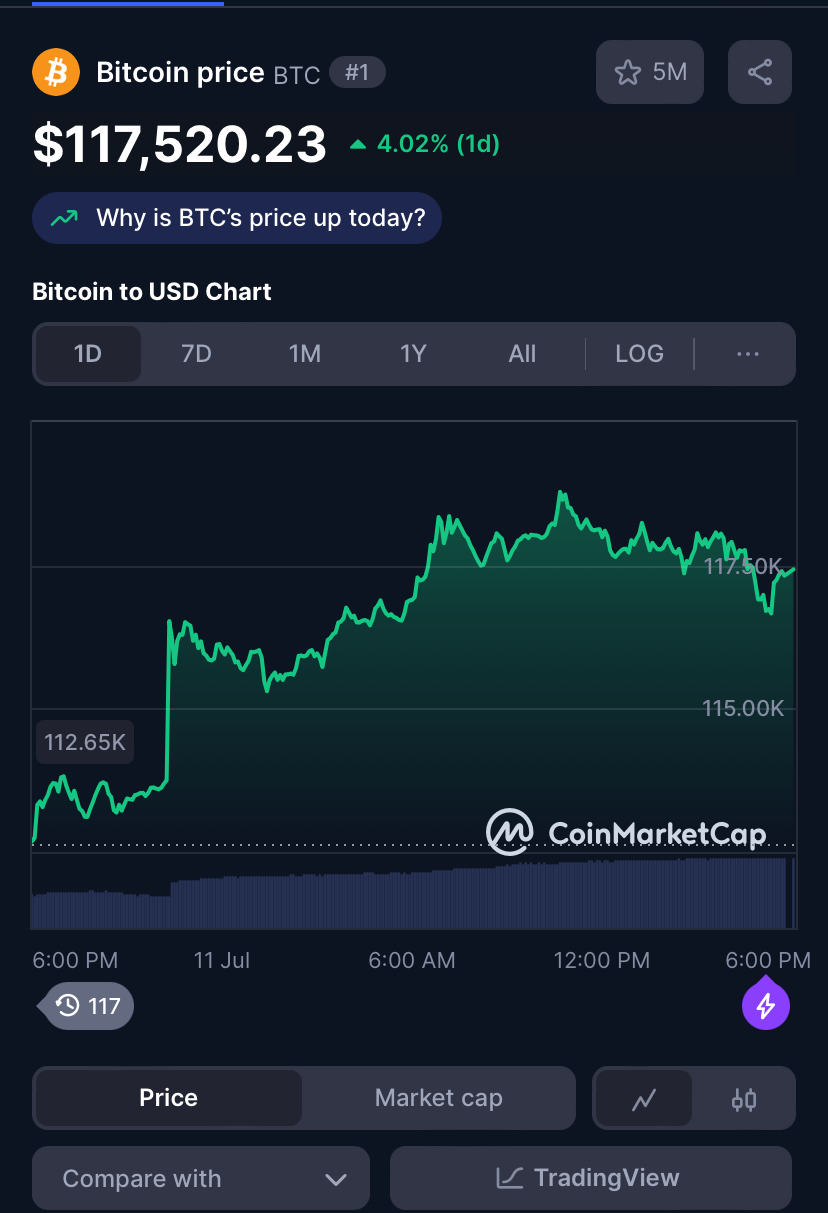
Task: Toggle the LOG scale option
Action: [x=639, y=354]
